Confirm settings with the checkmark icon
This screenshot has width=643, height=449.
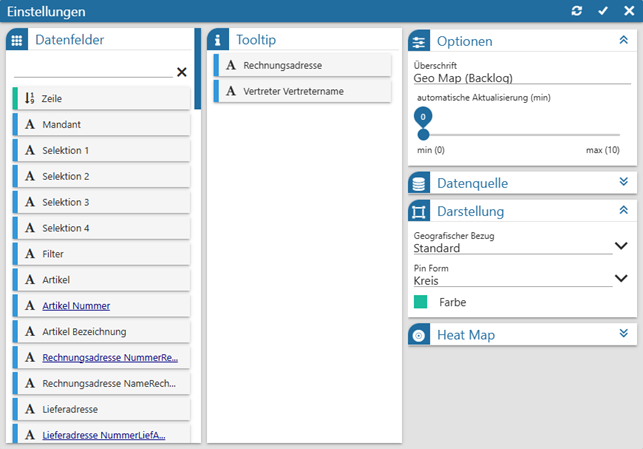point(603,11)
